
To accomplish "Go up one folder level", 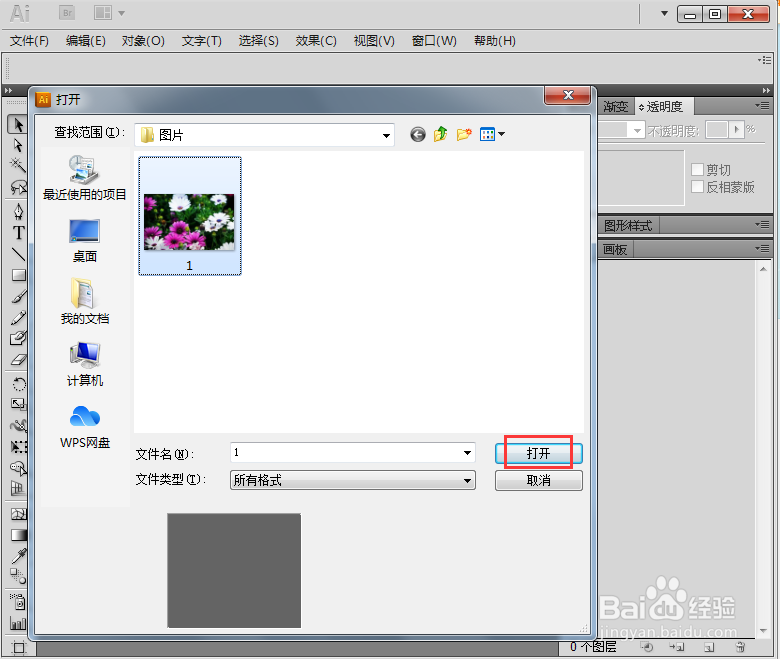I will click(440, 134).
